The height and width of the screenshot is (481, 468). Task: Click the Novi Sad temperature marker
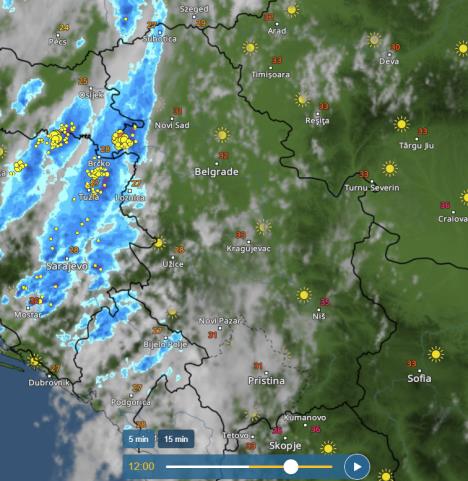coord(178,111)
